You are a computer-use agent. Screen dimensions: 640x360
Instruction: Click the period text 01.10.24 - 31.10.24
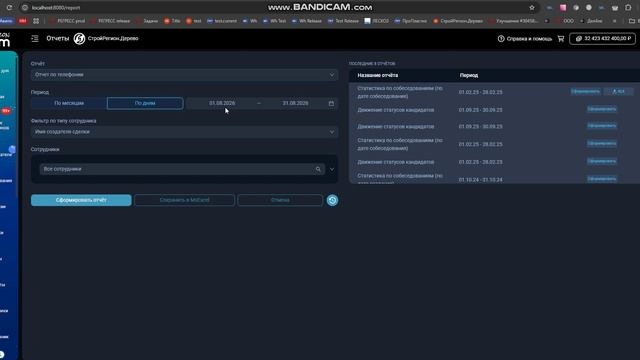480,180
